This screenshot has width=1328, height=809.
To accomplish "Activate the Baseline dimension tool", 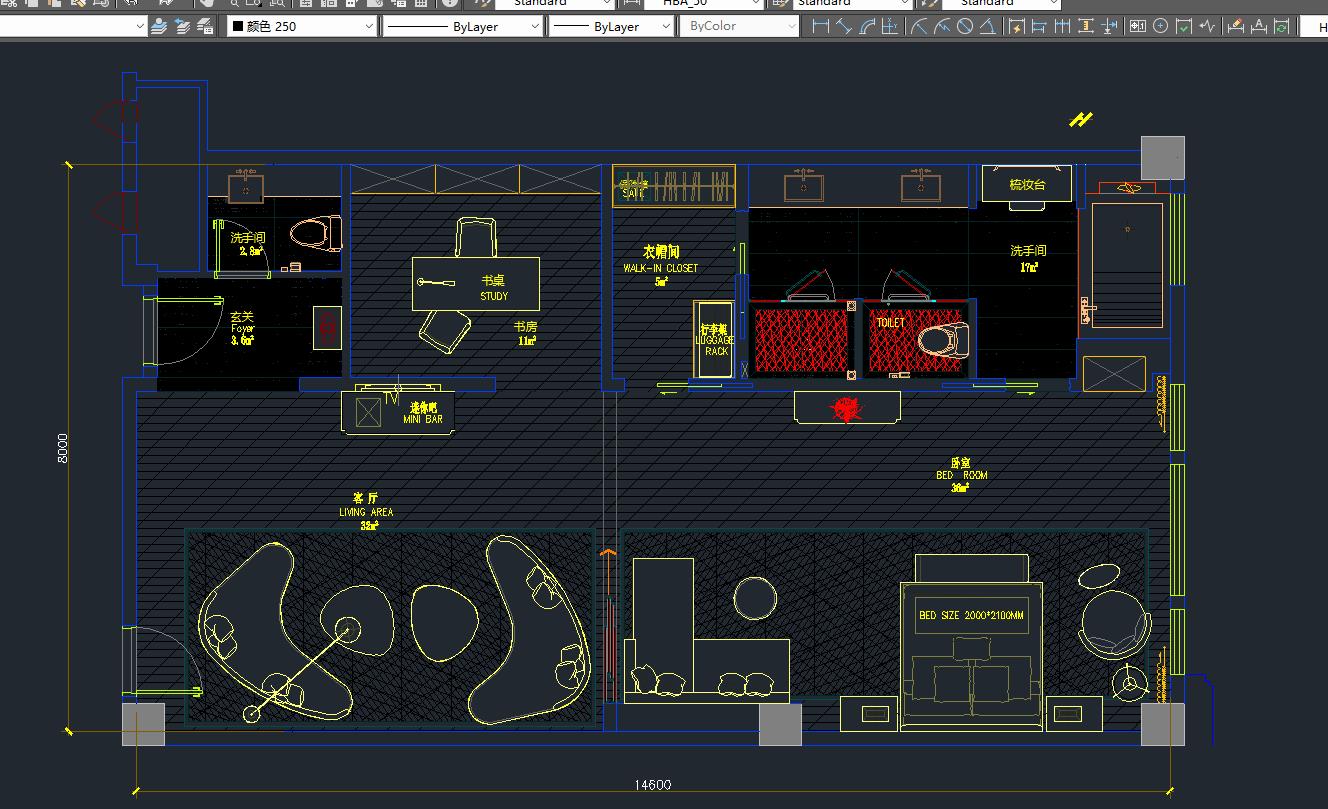I will pyautogui.click(x=1040, y=27).
